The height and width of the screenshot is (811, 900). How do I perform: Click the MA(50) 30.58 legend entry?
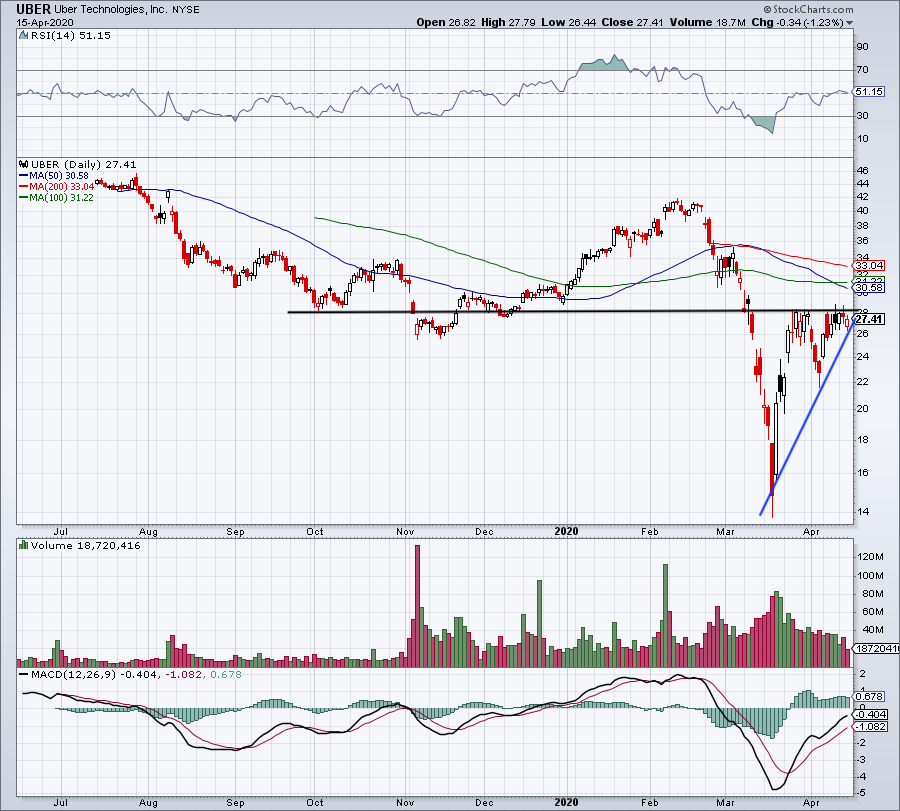point(55,176)
